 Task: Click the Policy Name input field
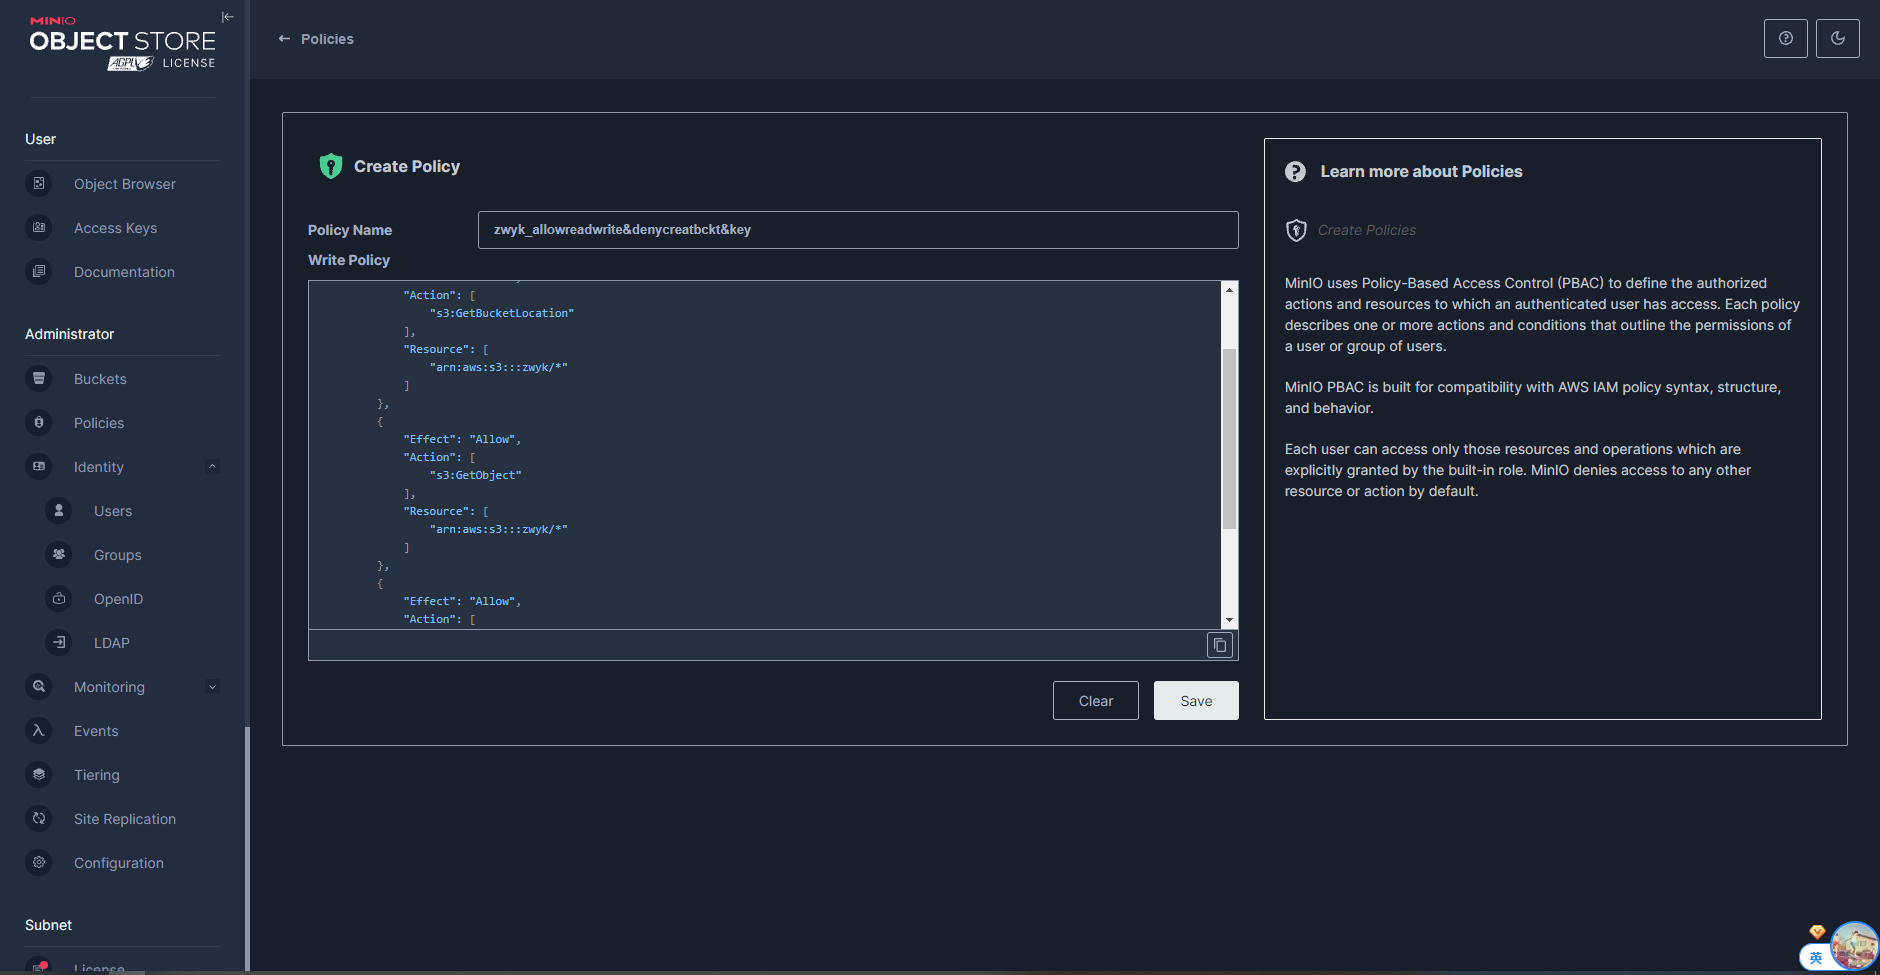857,230
